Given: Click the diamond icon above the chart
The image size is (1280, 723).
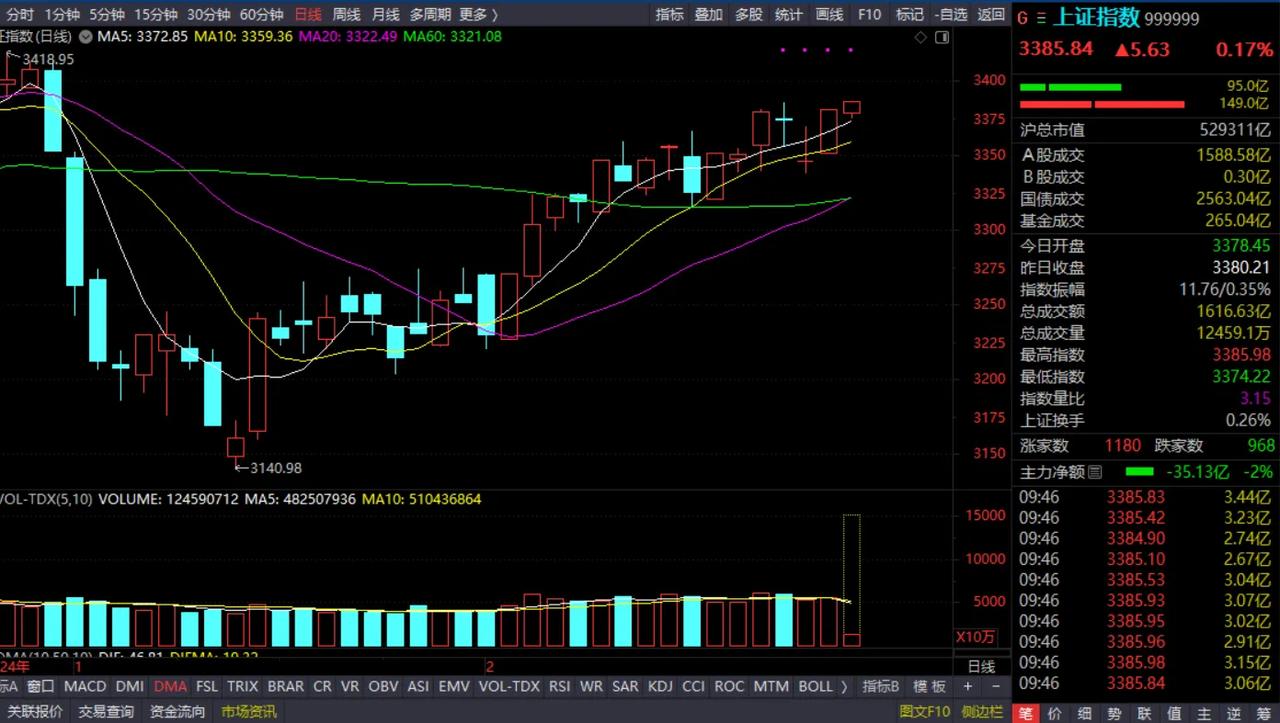Looking at the screenshot, I should 920,36.
